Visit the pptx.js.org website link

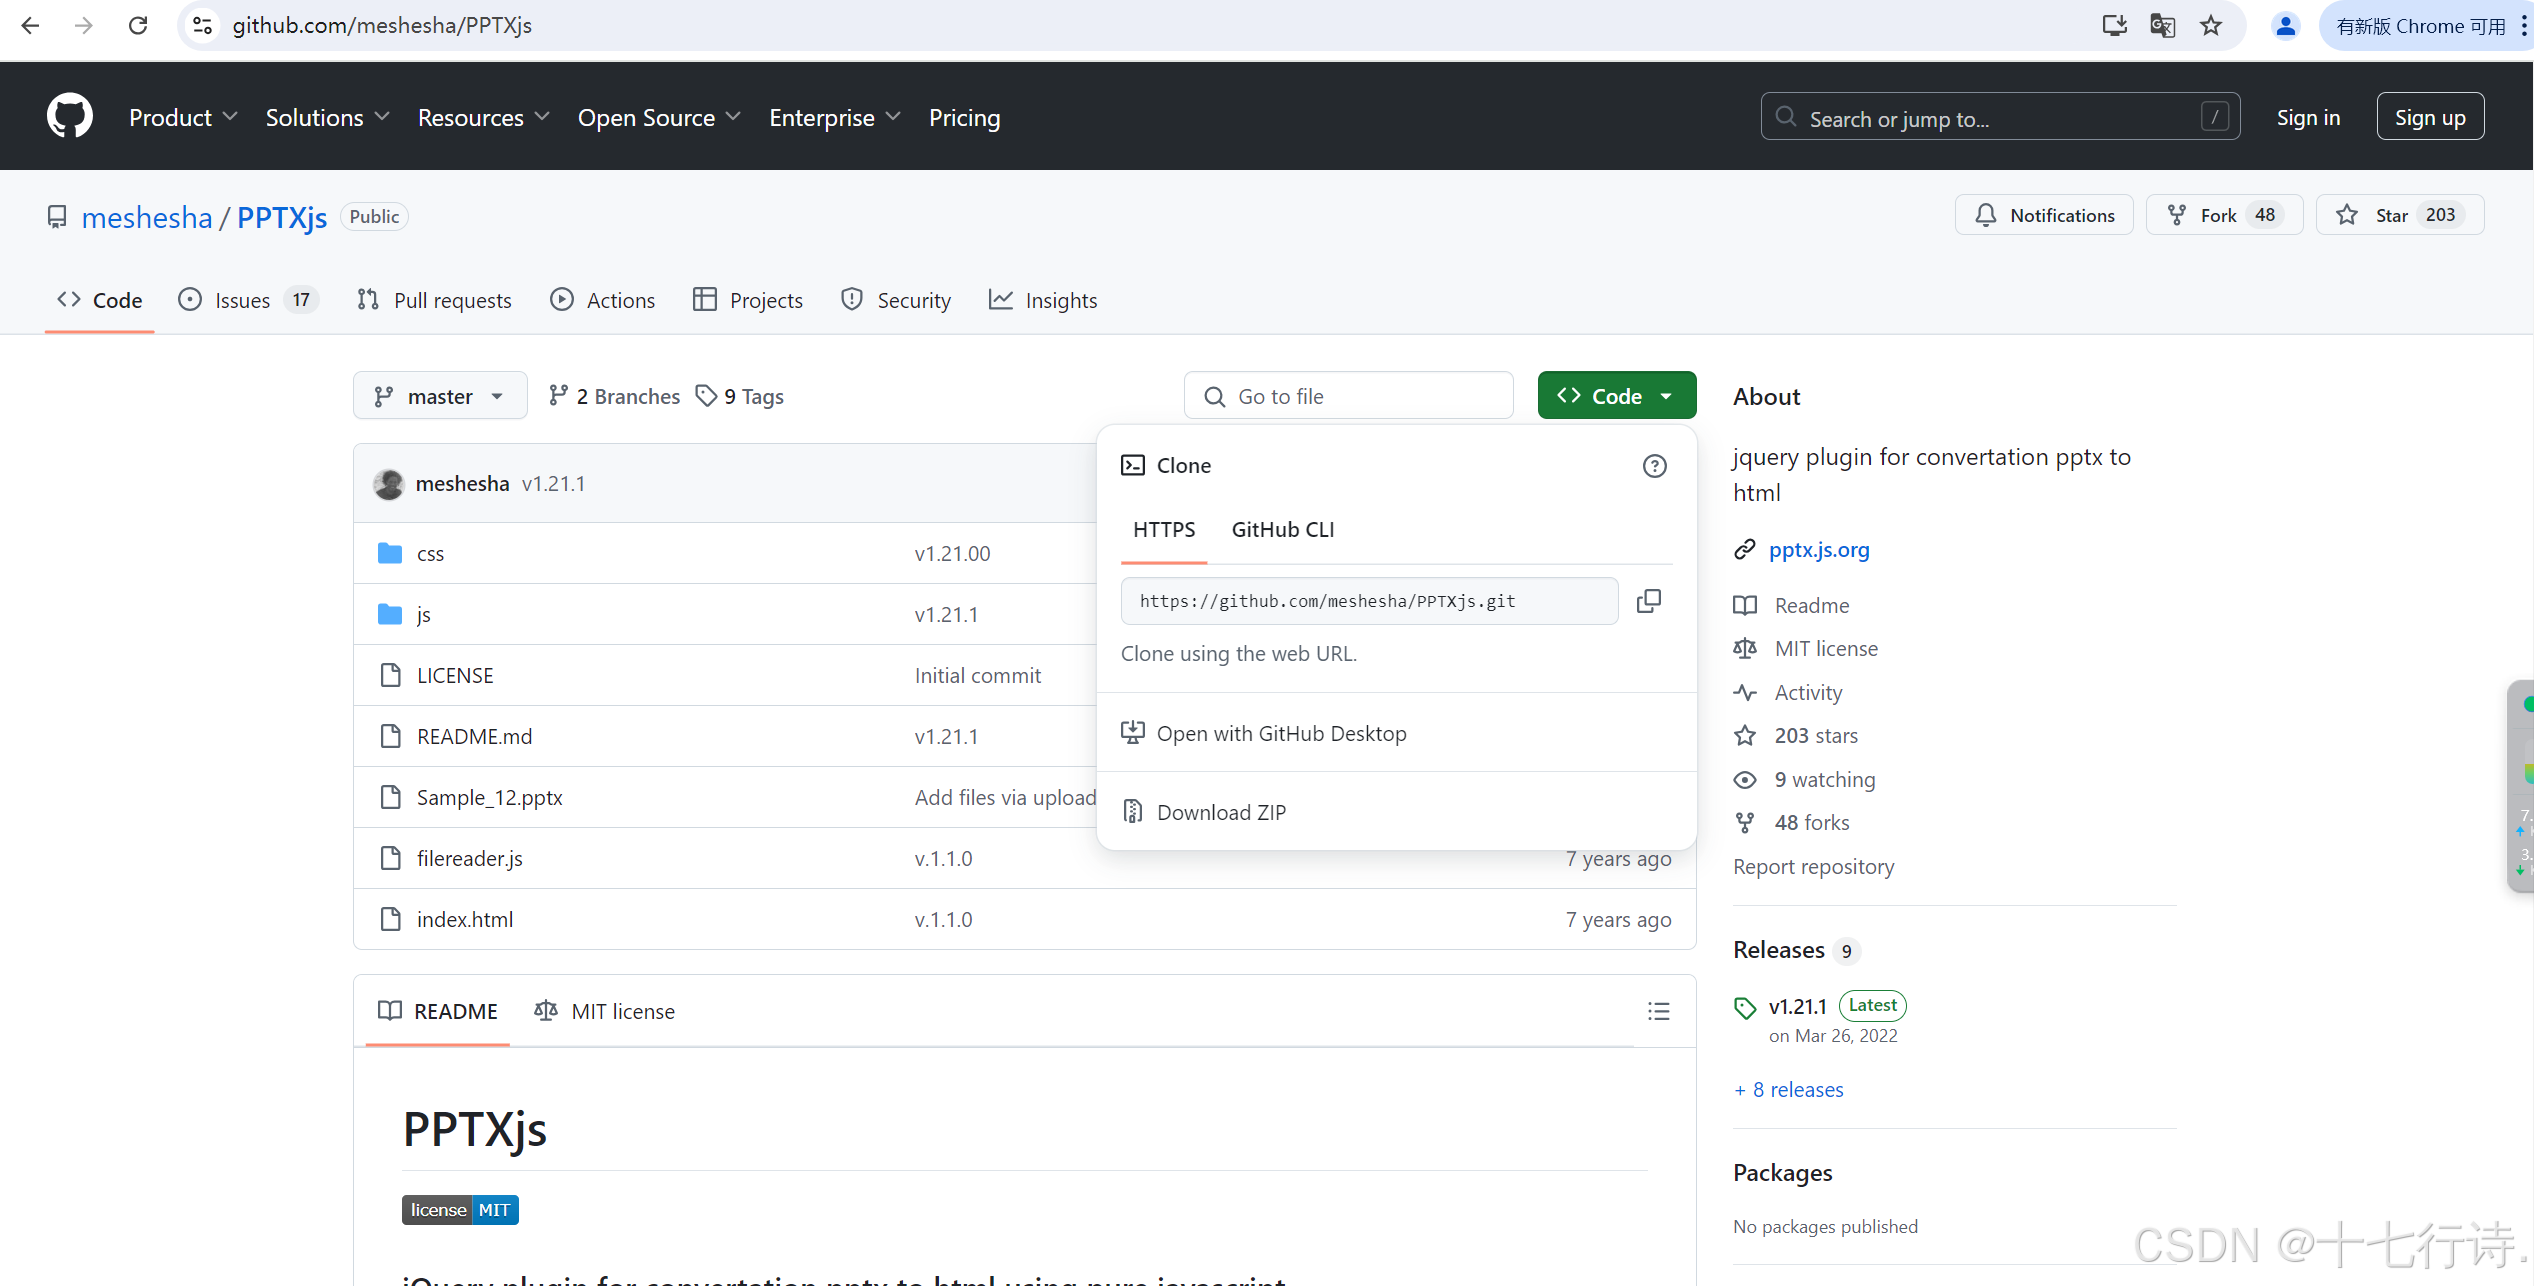point(1819,549)
